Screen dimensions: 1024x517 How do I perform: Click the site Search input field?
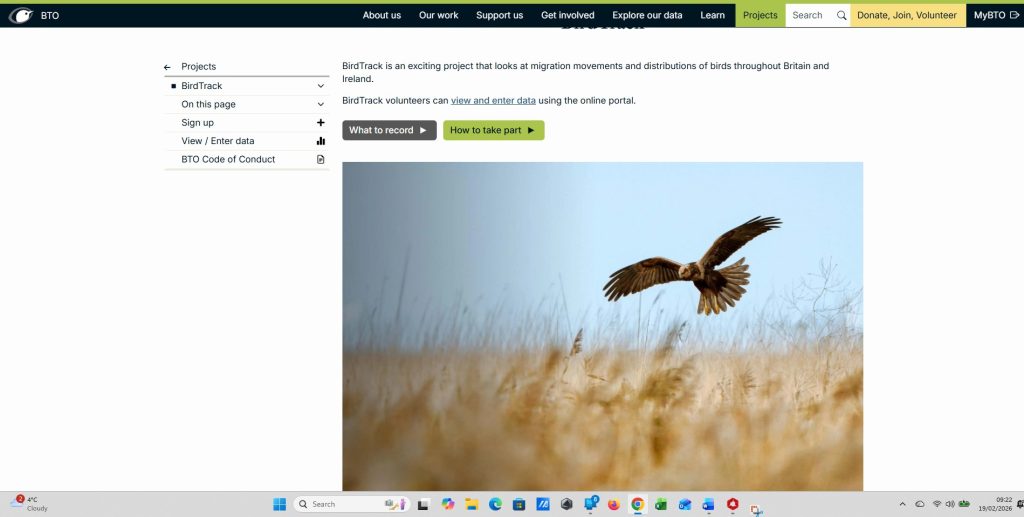click(x=810, y=16)
